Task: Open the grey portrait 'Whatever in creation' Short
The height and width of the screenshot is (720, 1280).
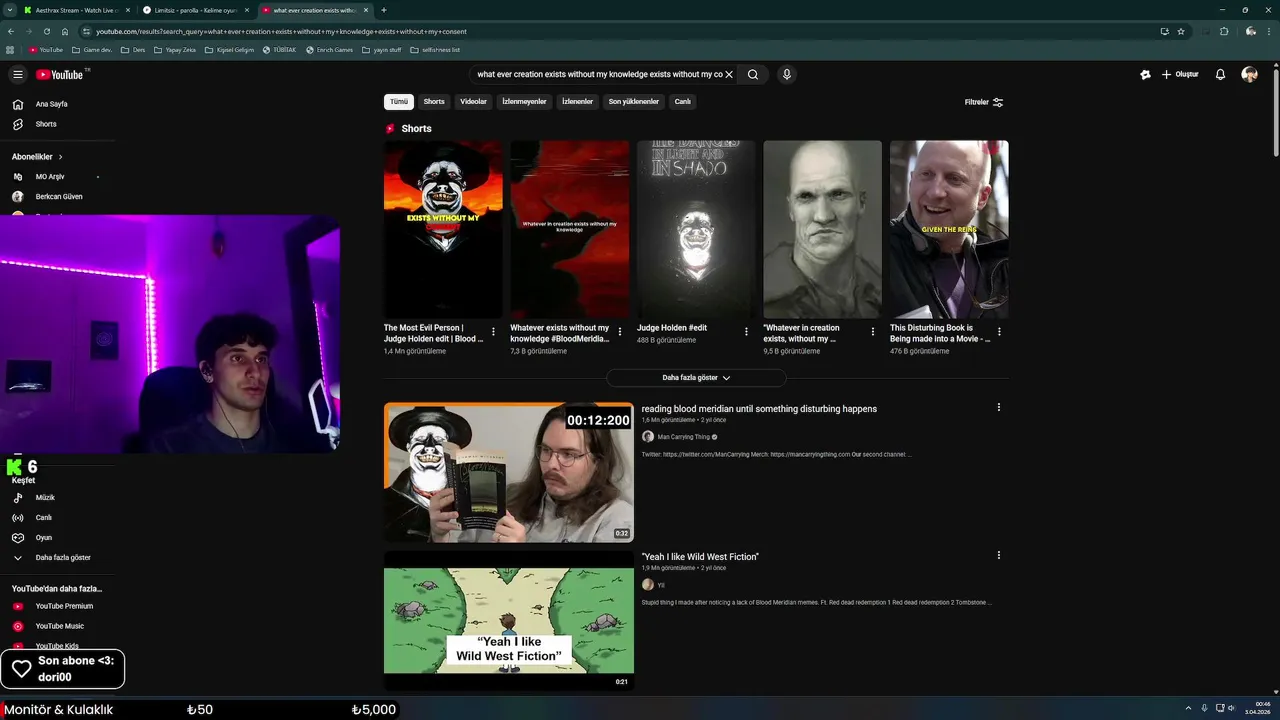Action: tap(822, 229)
